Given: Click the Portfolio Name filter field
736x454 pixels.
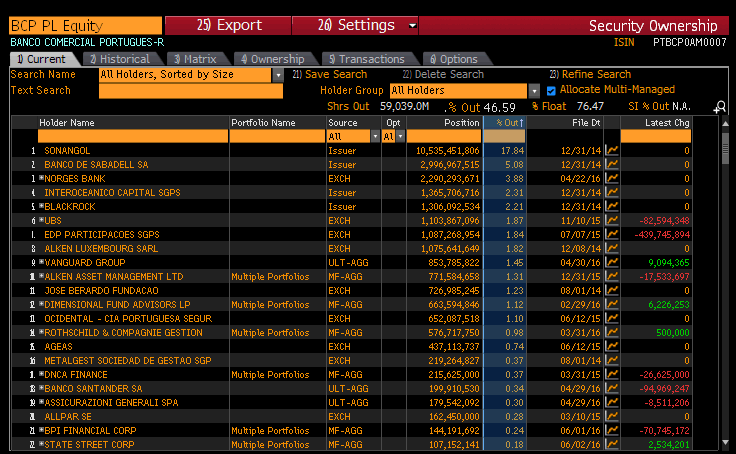Looking at the screenshot, I should [277, 137].
